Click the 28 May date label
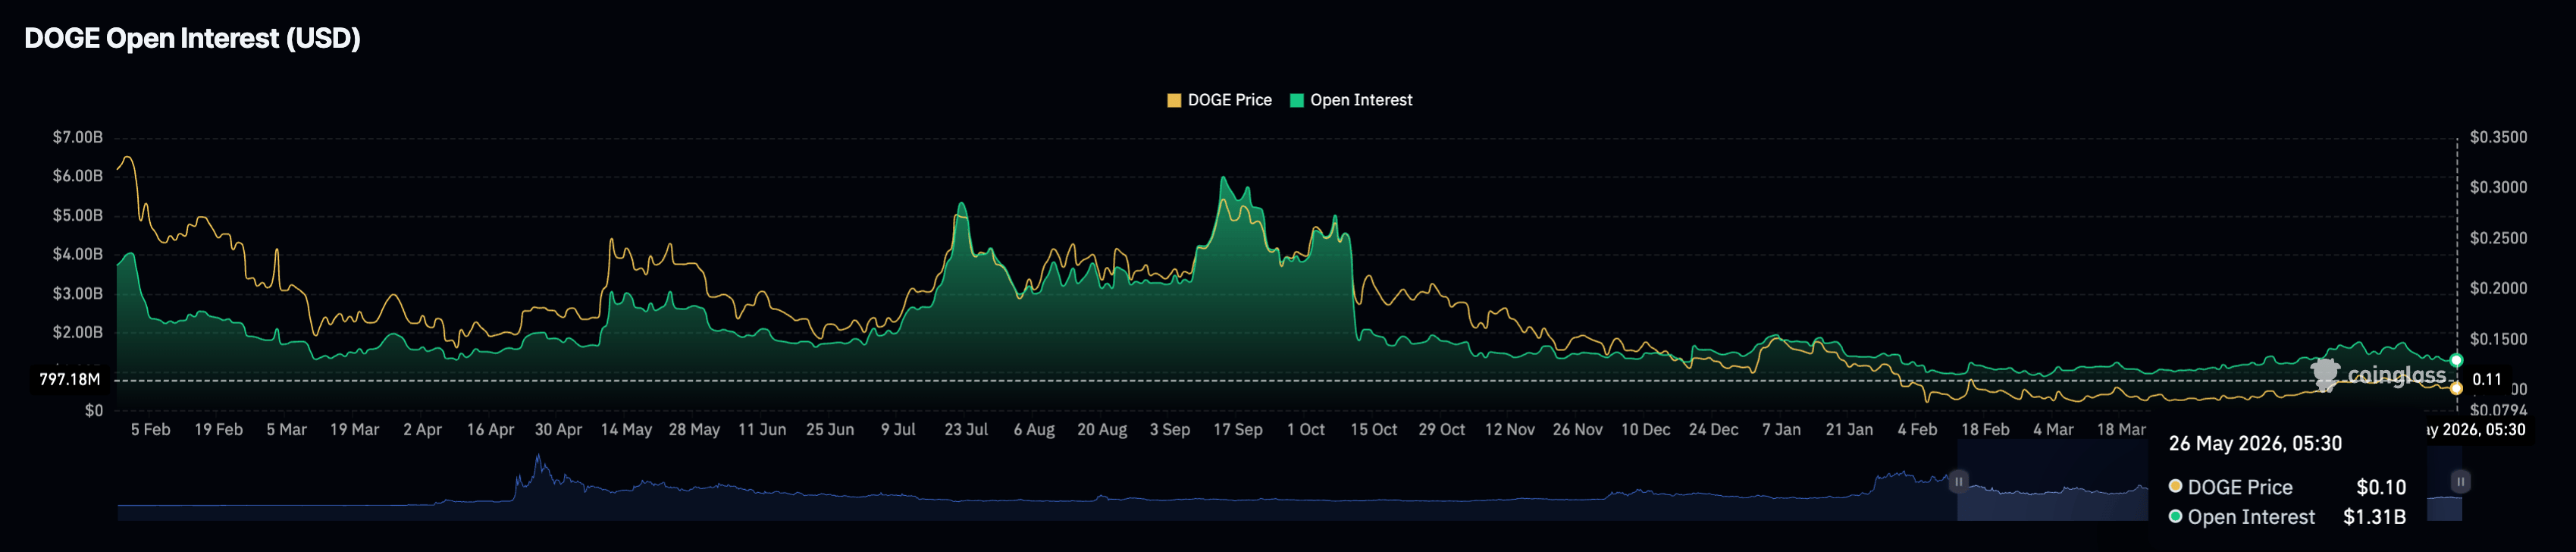2576x552 pixels. 695,429
